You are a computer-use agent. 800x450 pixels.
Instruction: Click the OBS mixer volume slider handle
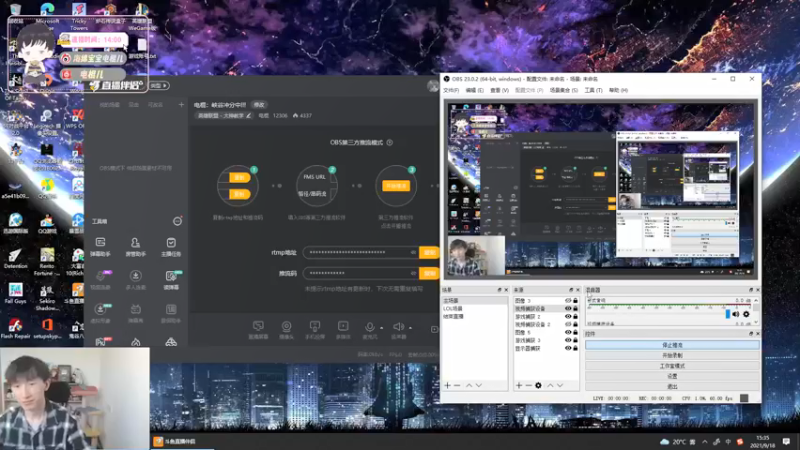tap(728, 314)
